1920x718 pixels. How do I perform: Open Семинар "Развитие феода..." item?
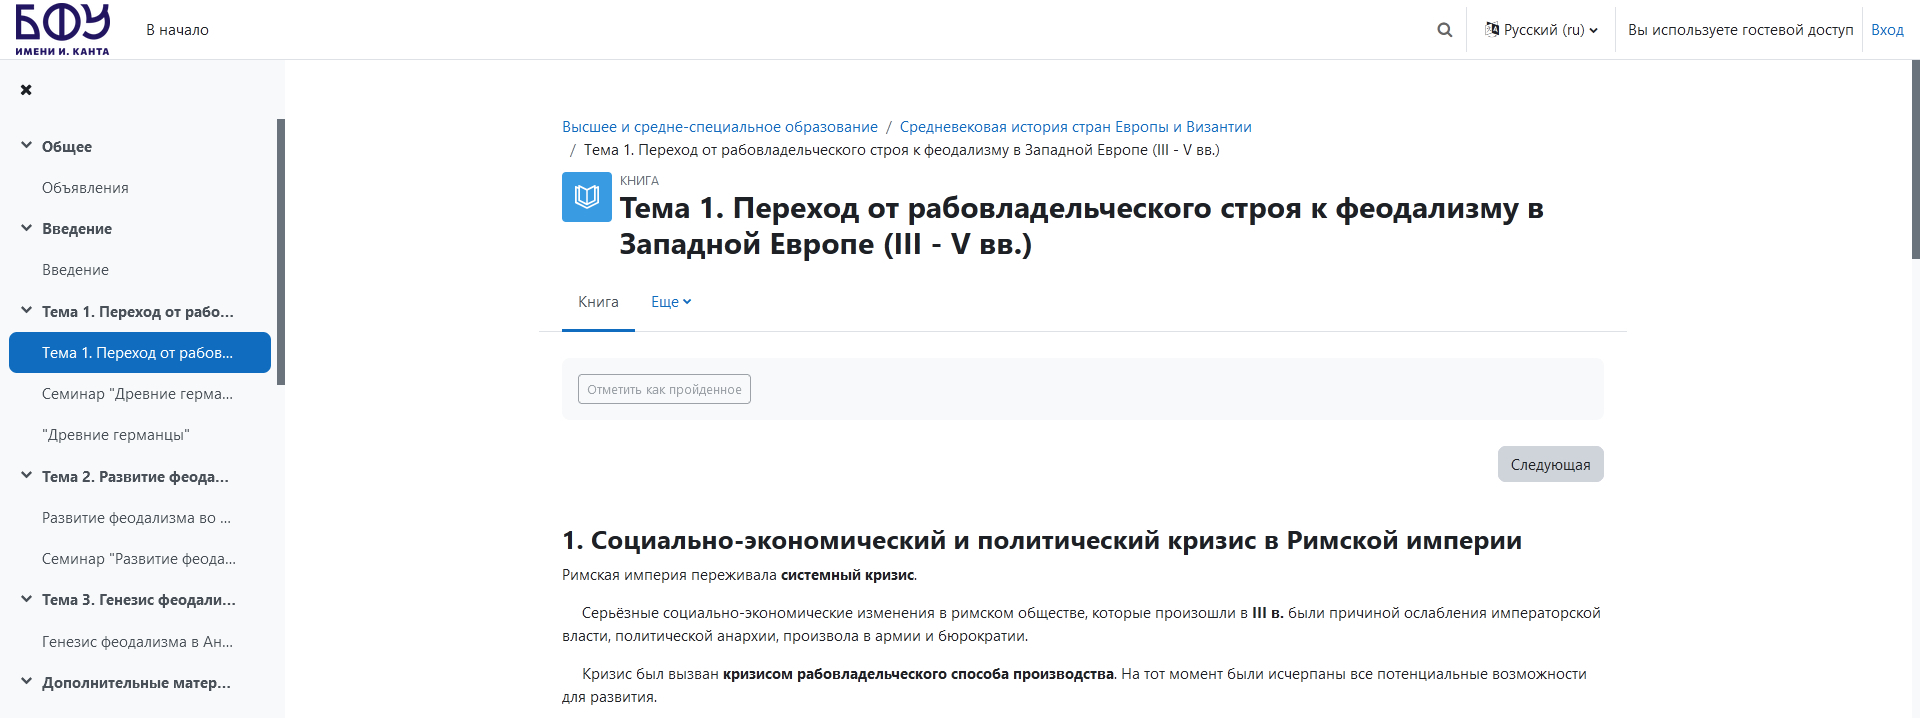pos(139,559)
